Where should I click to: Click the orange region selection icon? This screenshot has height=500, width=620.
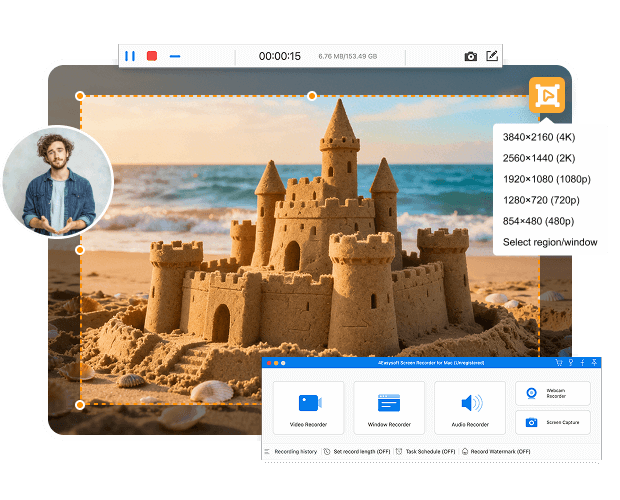click(547, 95)
